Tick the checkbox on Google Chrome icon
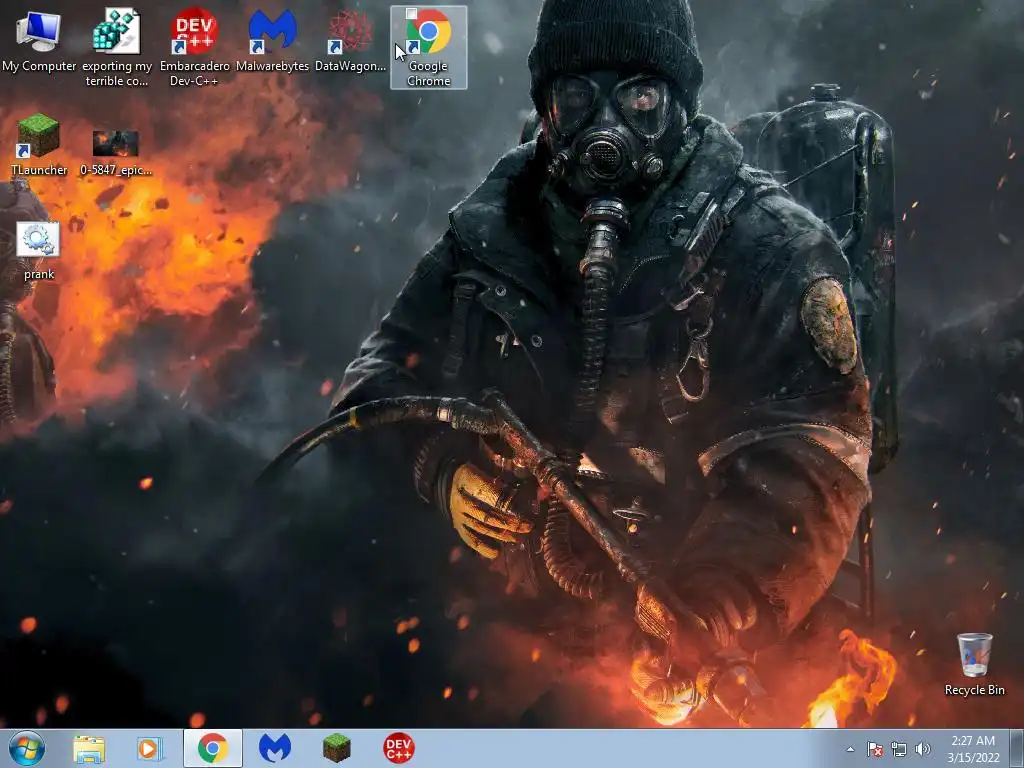This screenshot has height=768, width=1024. pyautogui.click(x=411, y=14)
